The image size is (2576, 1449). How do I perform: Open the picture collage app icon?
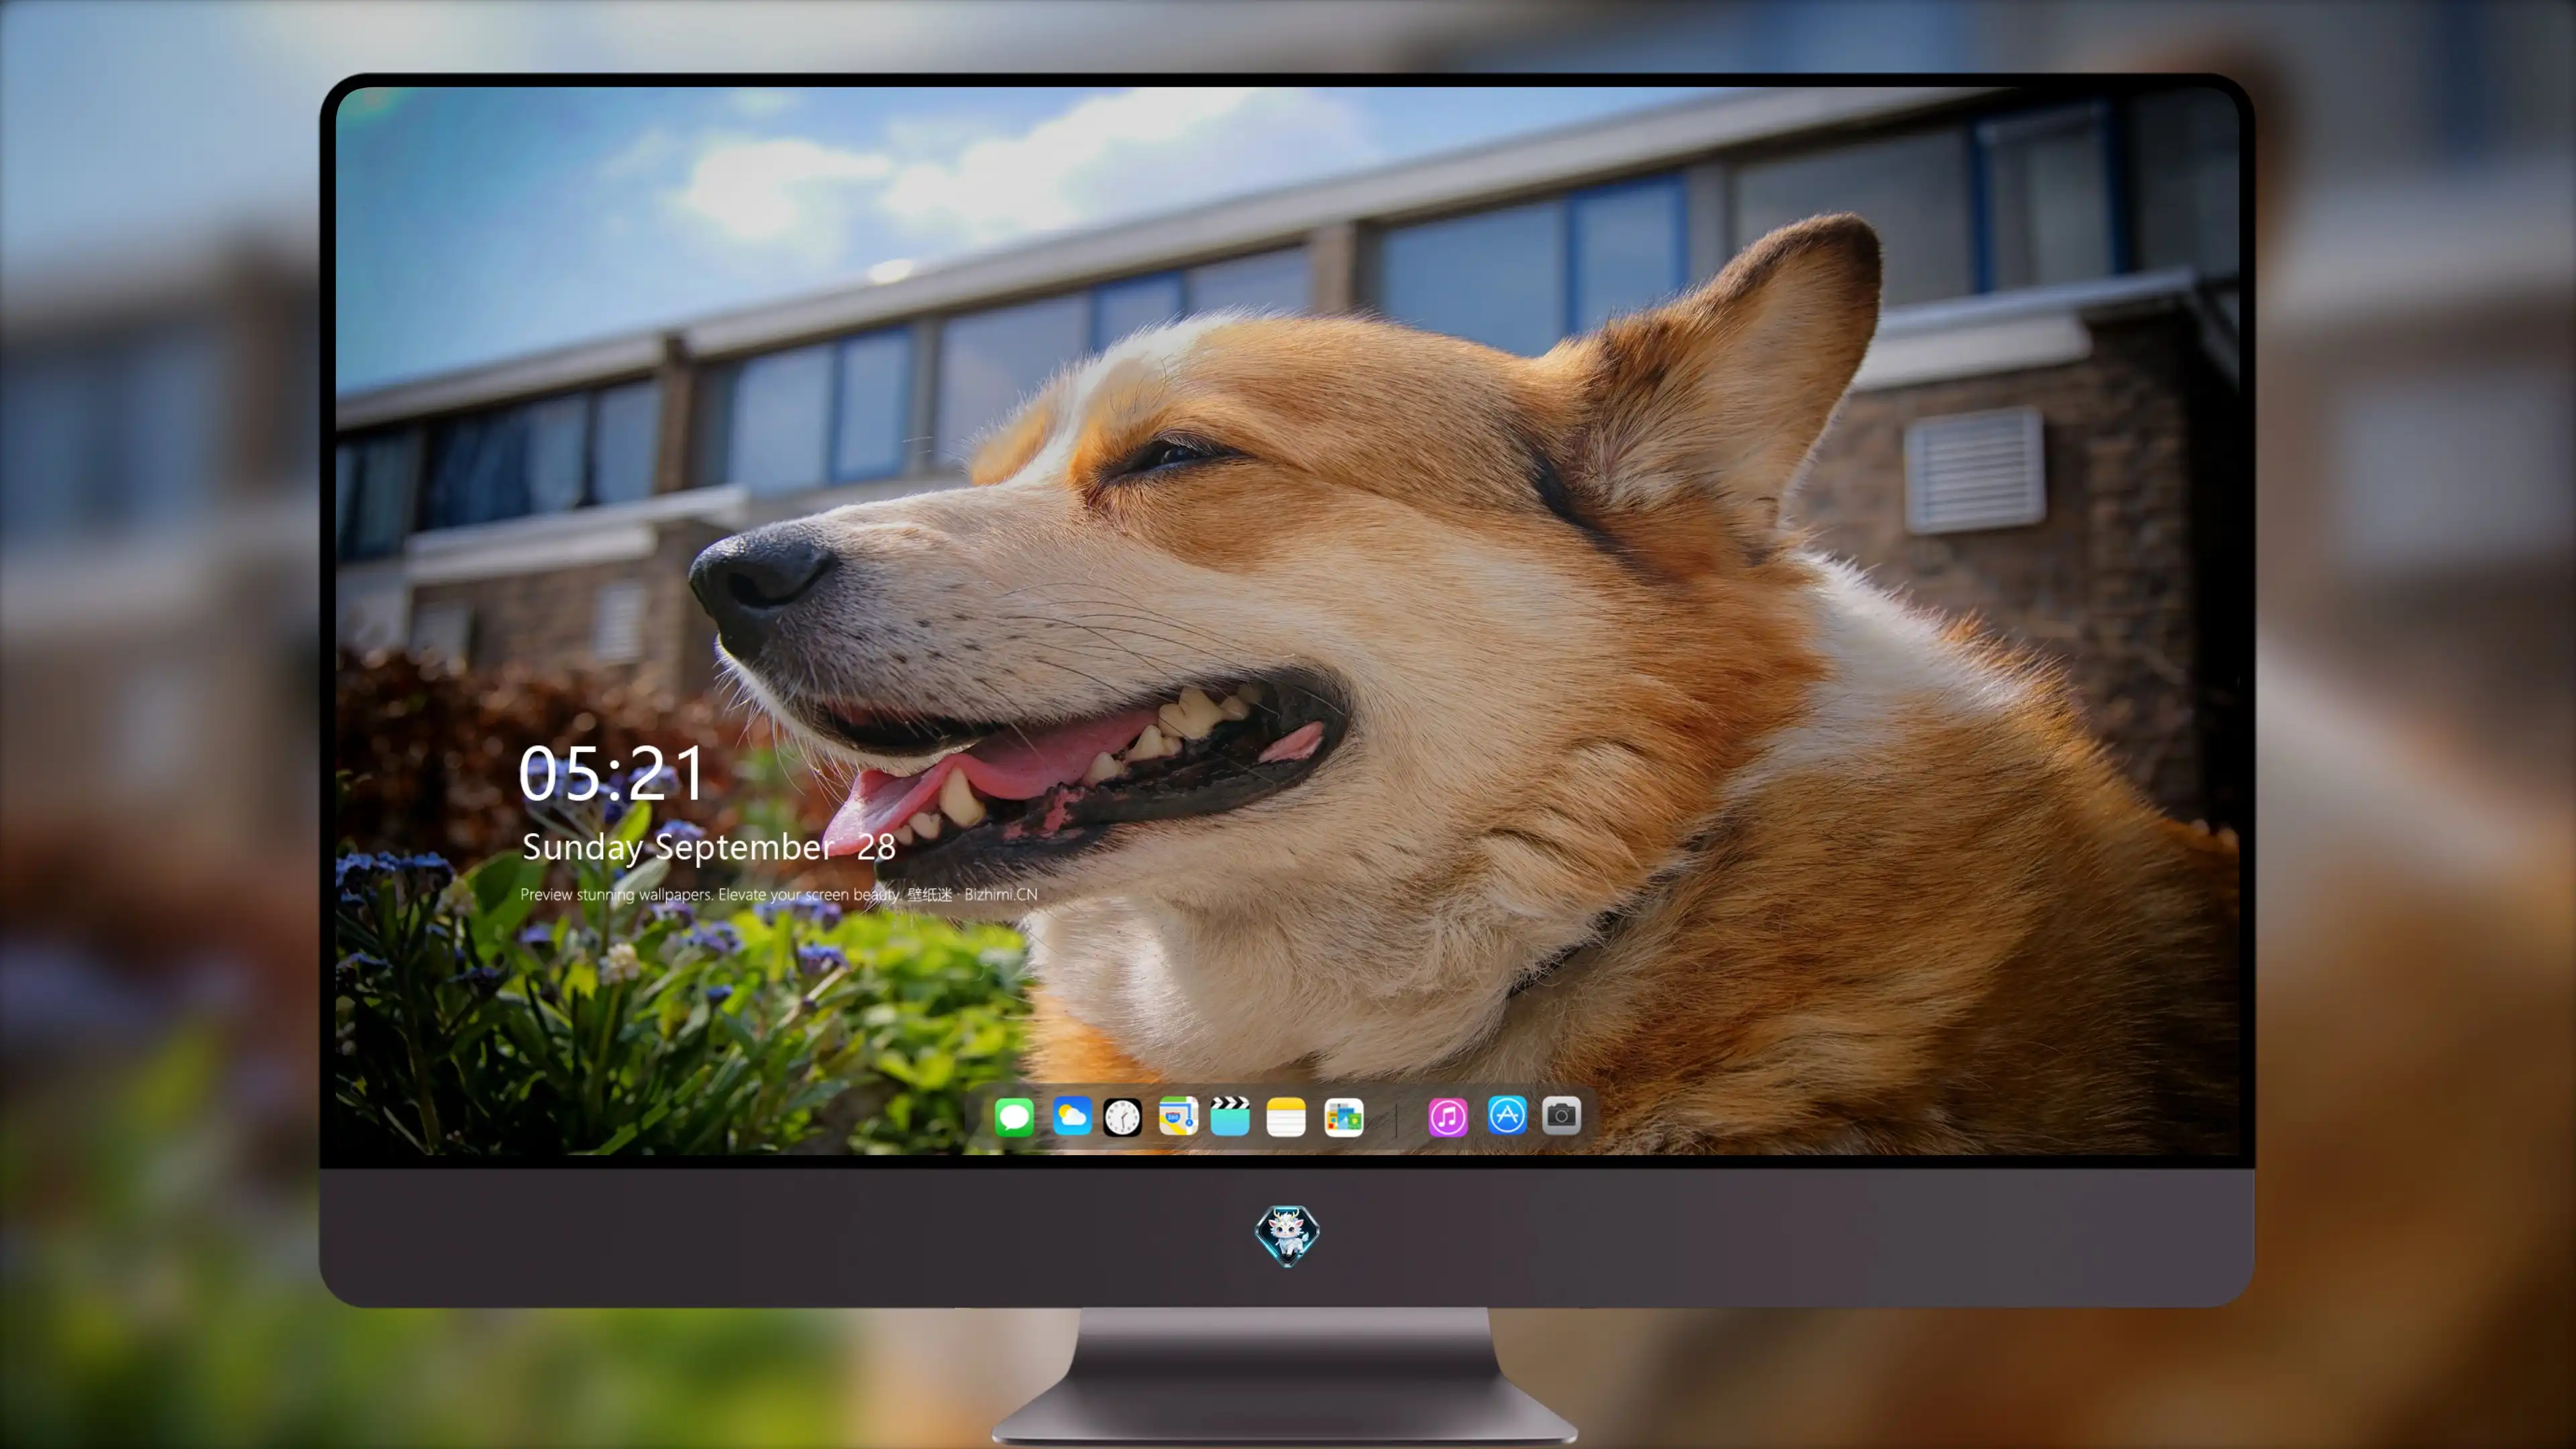(x=1344, y=1117)
